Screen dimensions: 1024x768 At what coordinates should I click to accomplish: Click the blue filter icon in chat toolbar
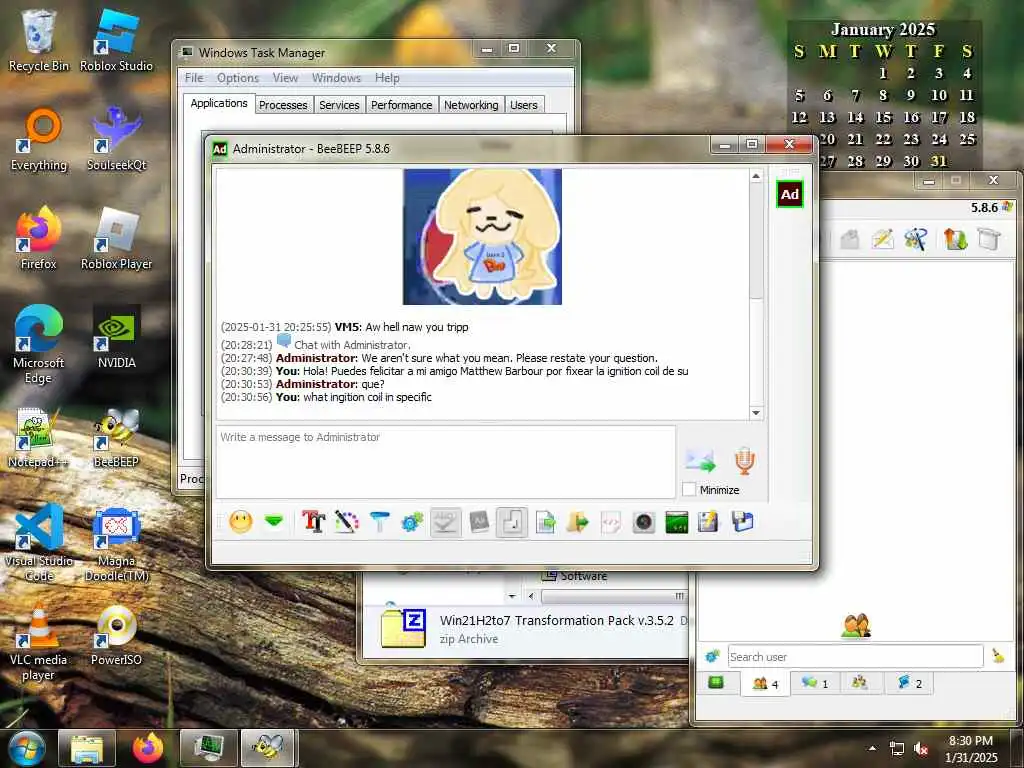point(379,522)
